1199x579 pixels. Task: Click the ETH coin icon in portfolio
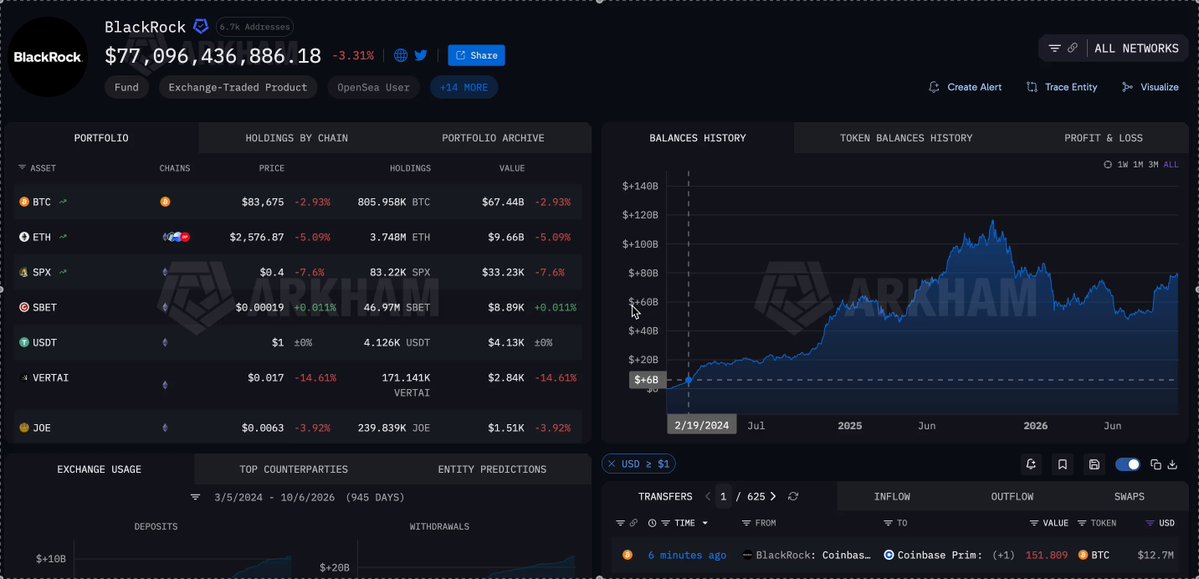[24, 237]
